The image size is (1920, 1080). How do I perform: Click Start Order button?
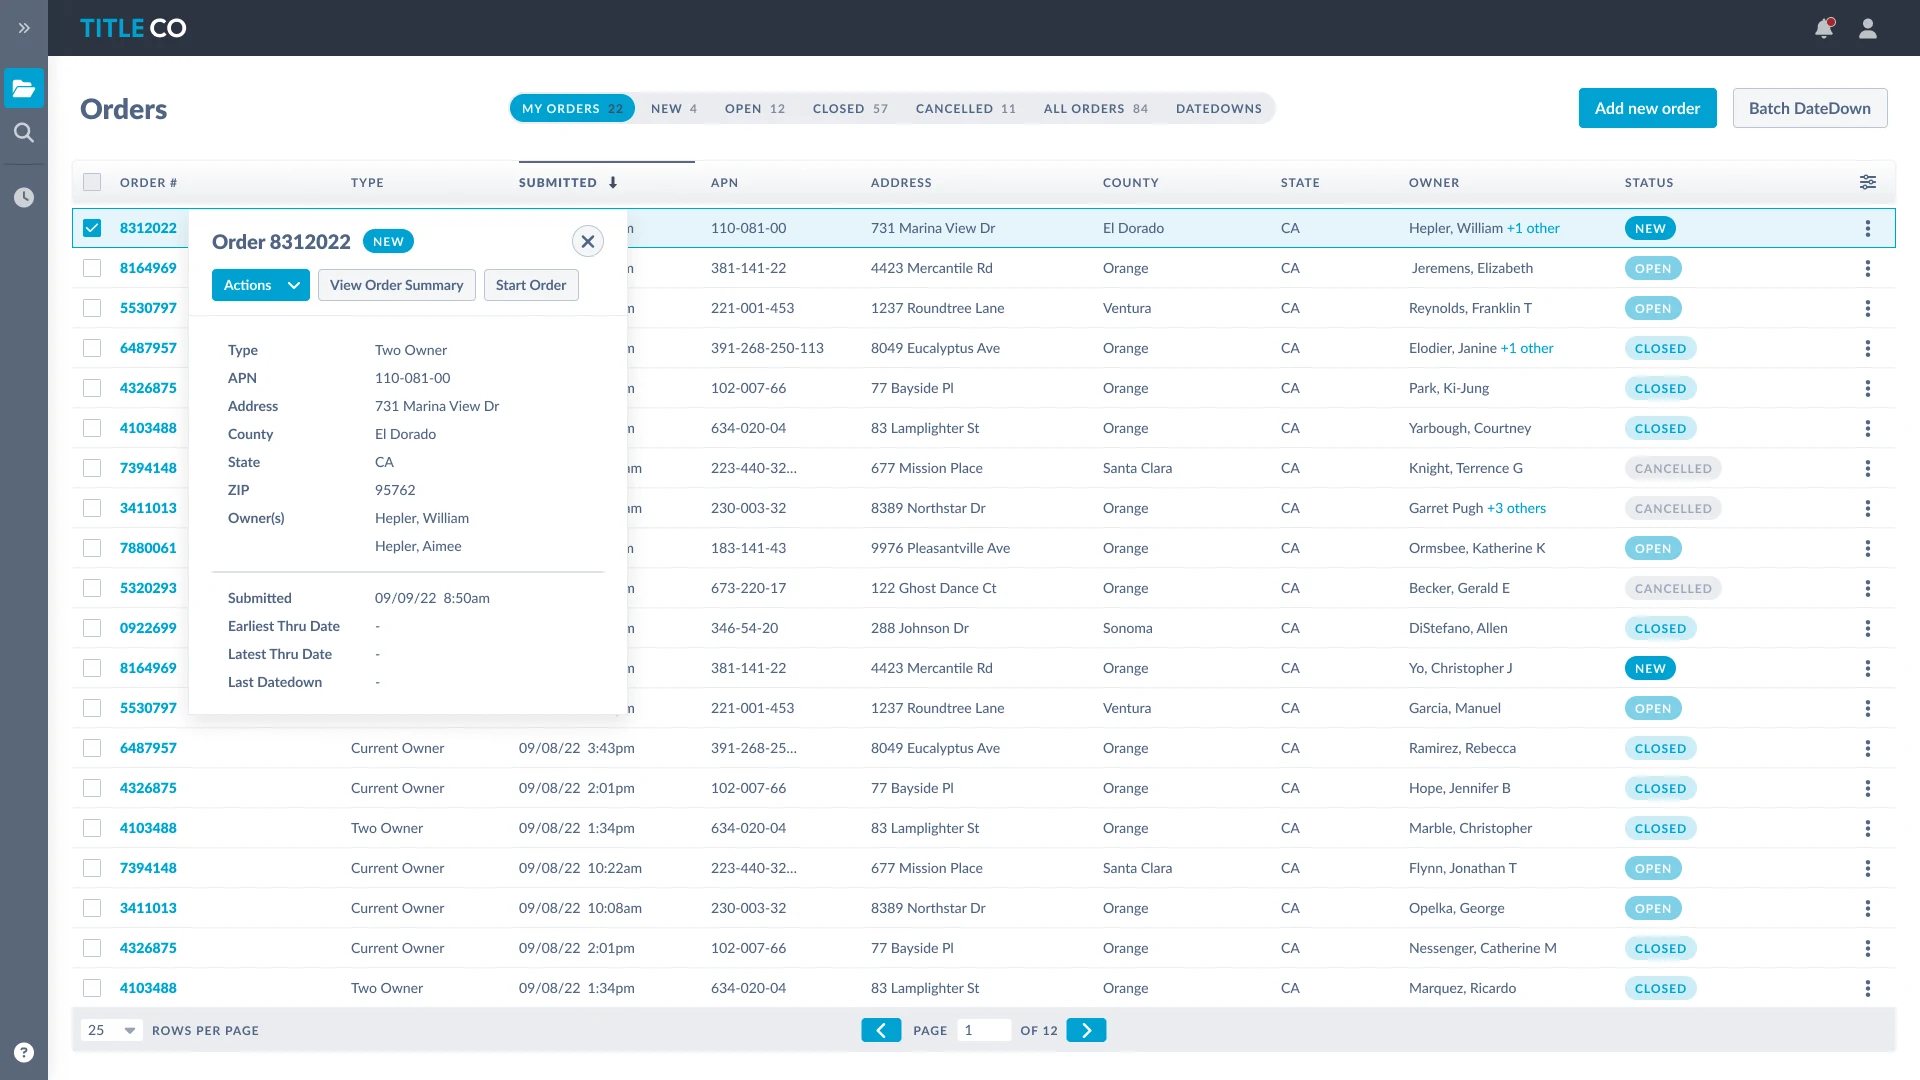point(531,285)
